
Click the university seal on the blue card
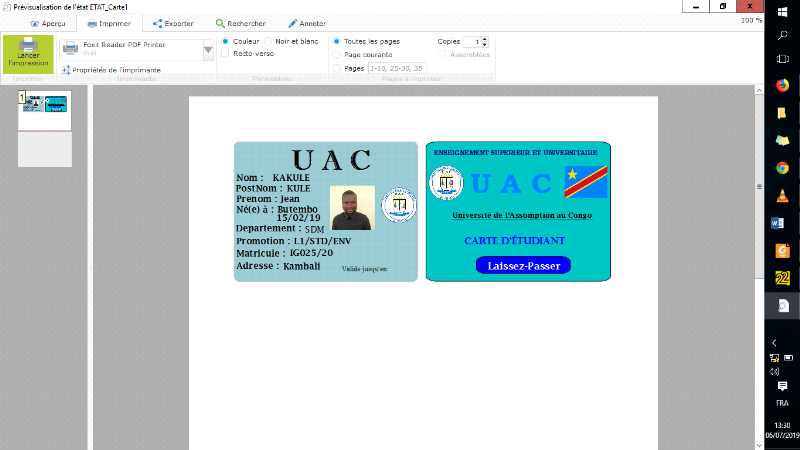(x=446, y=183)
